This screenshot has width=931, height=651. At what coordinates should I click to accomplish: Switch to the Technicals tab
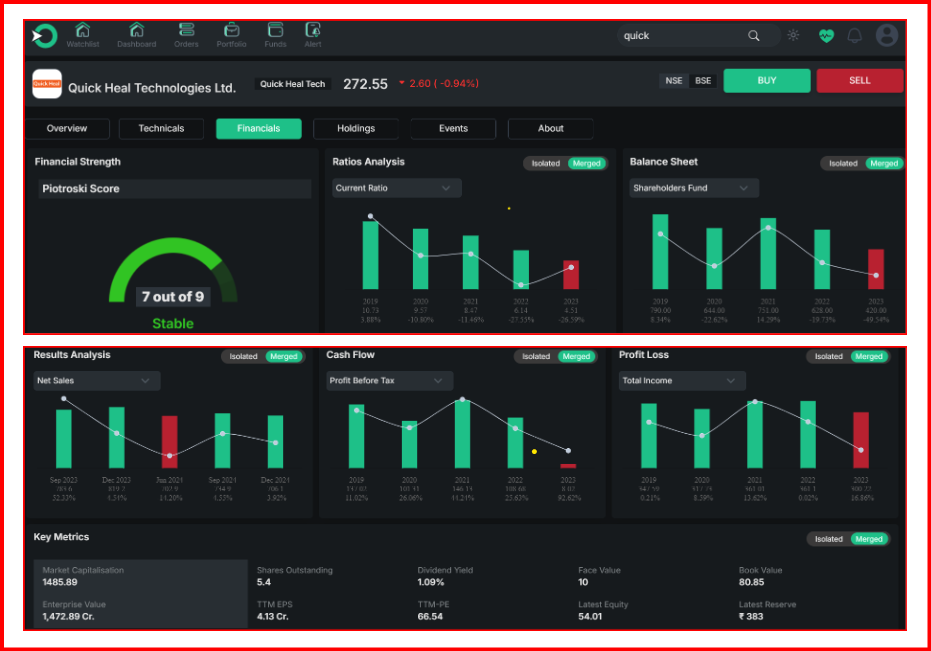click(x=162, y=128)
